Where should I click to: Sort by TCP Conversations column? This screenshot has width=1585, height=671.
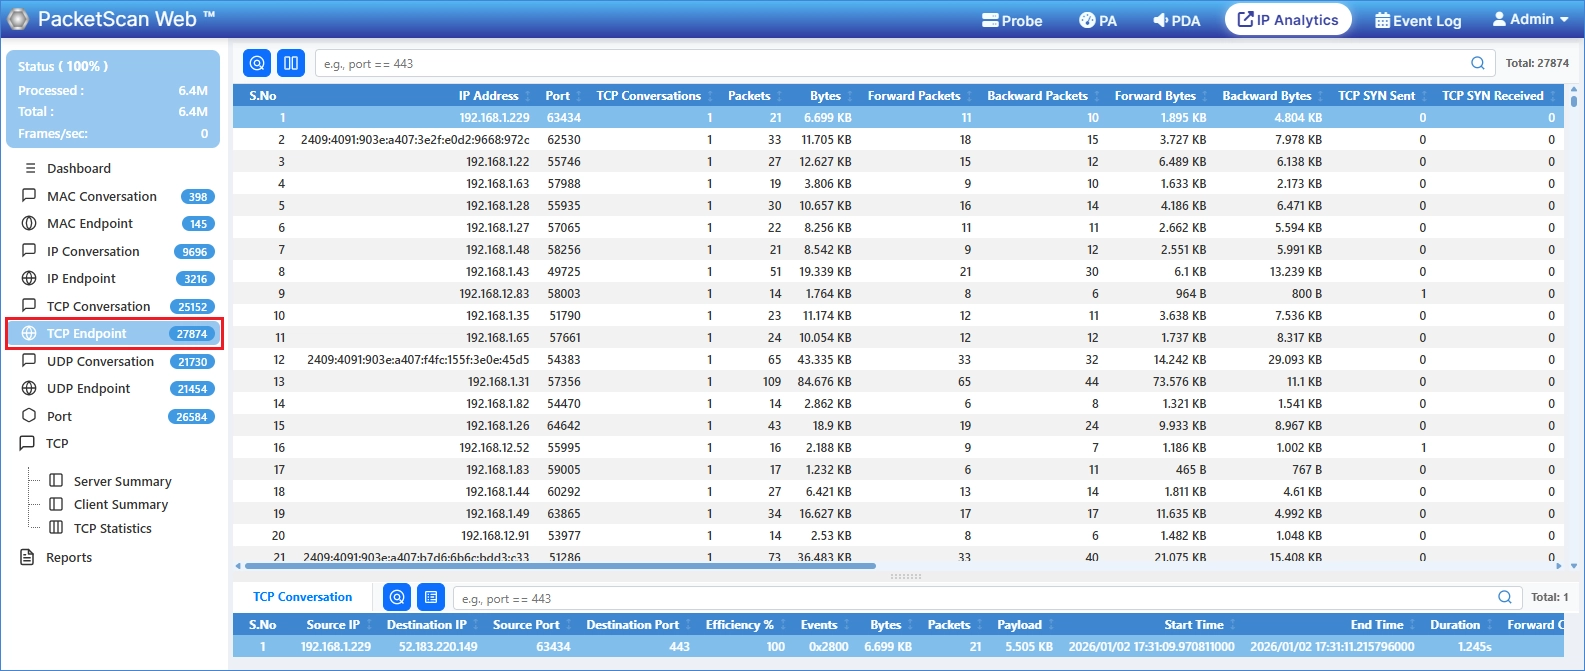pyautogui.click(x=648, y=96)
